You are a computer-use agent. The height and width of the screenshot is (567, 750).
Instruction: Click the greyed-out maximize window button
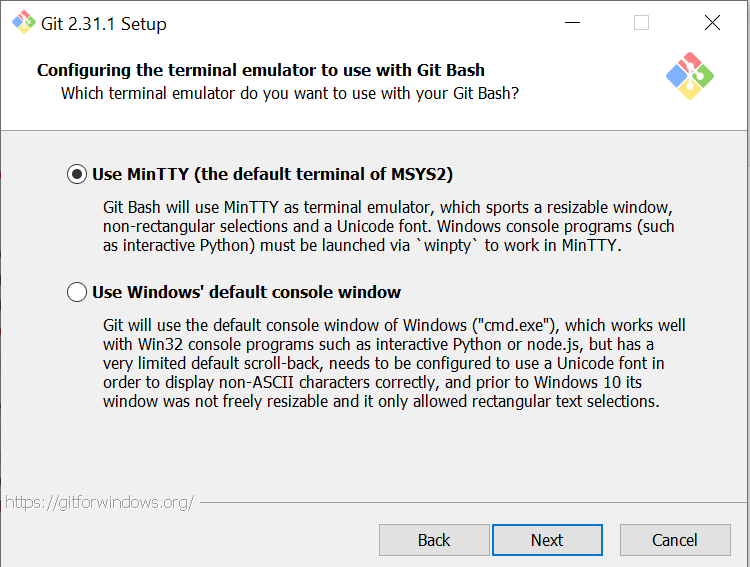coord(641,23)
